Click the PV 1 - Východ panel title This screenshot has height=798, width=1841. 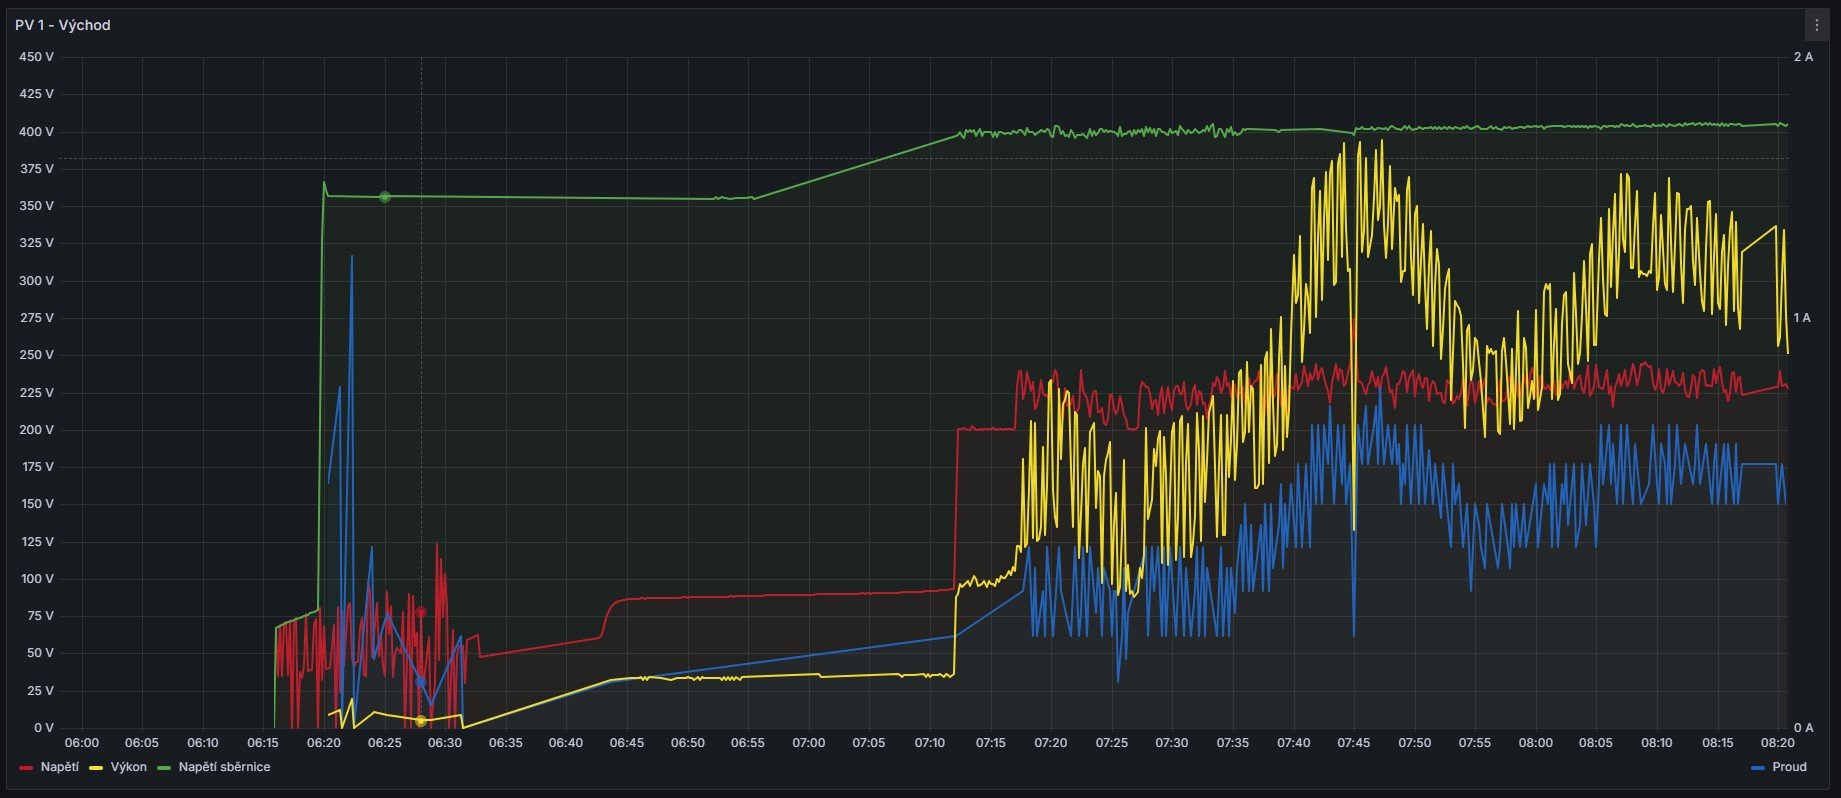tap(62, 25)
